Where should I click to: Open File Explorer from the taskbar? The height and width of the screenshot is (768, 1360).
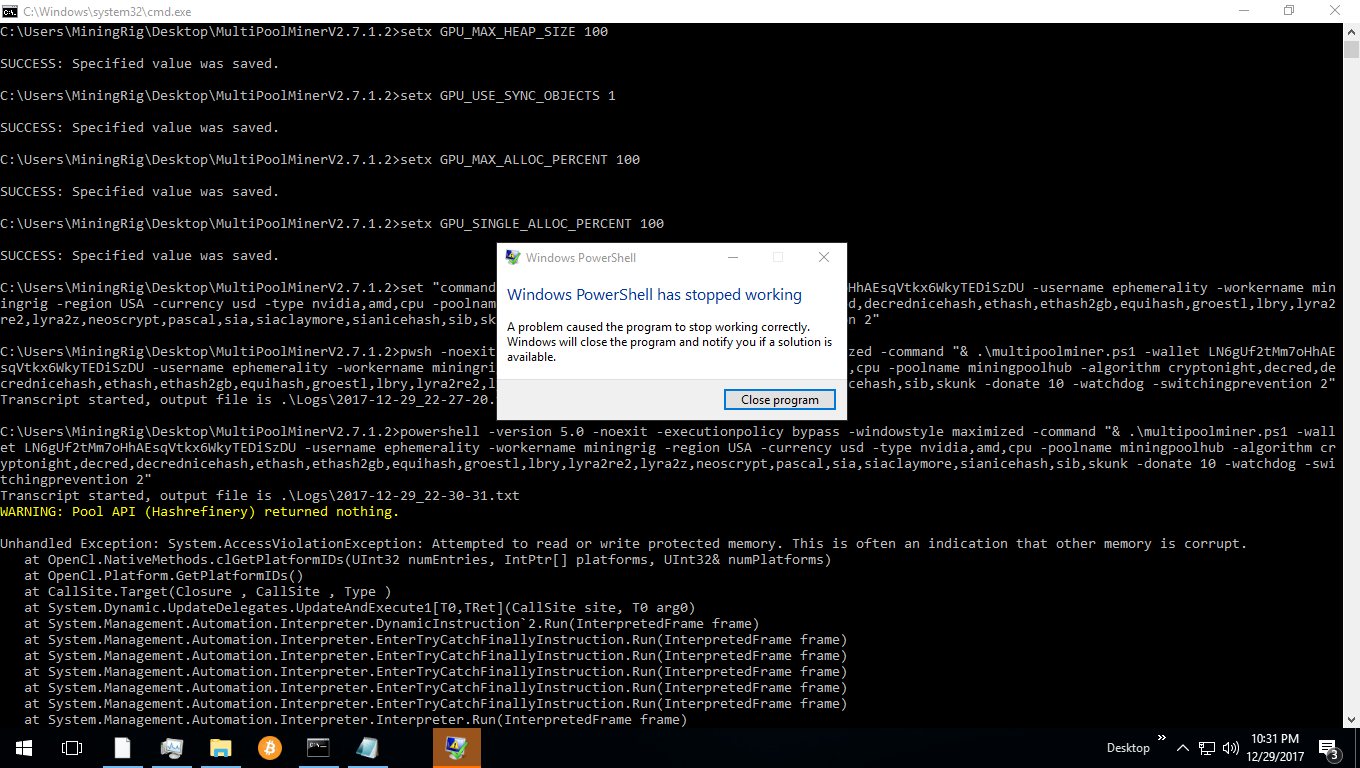click(x=220, y=747)
